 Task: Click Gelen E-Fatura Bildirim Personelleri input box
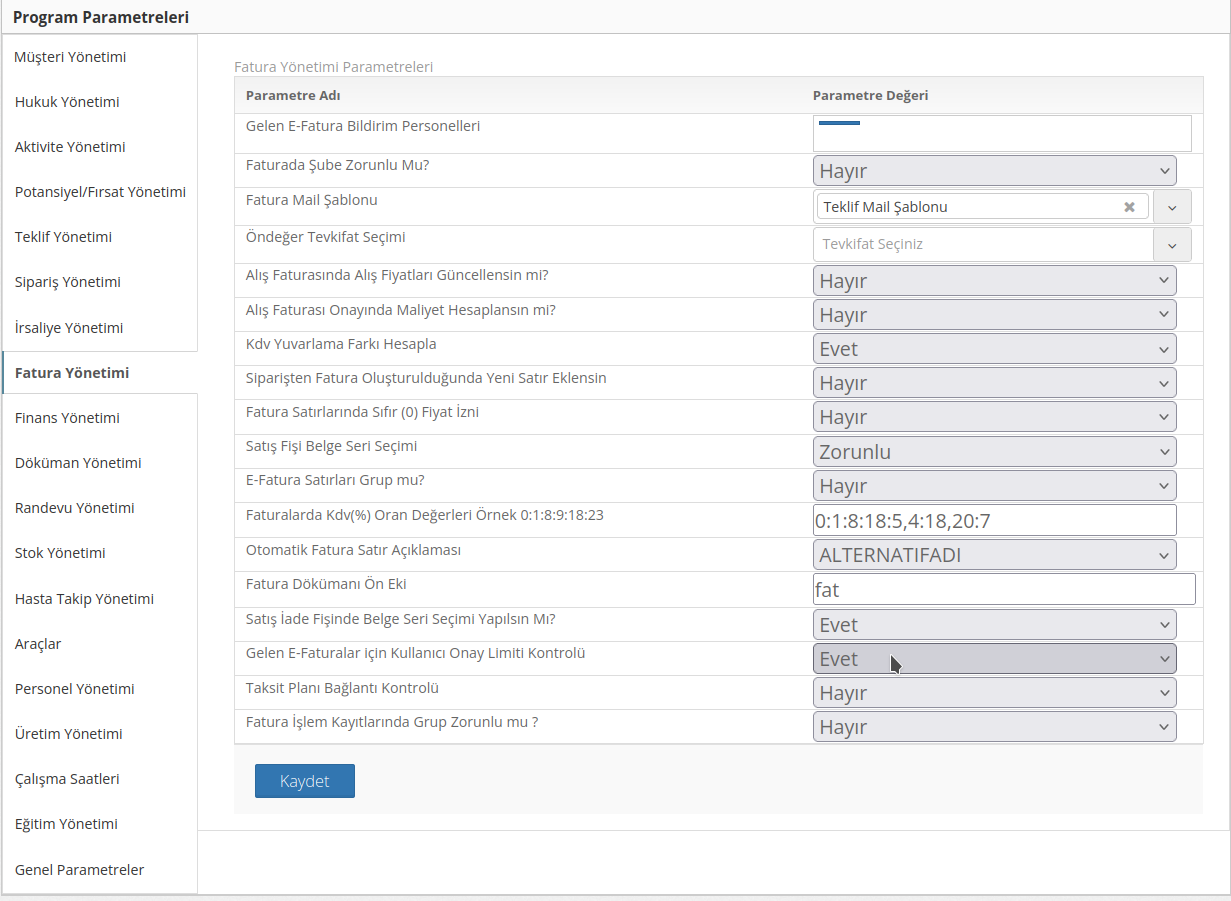tap(1002, 134)
